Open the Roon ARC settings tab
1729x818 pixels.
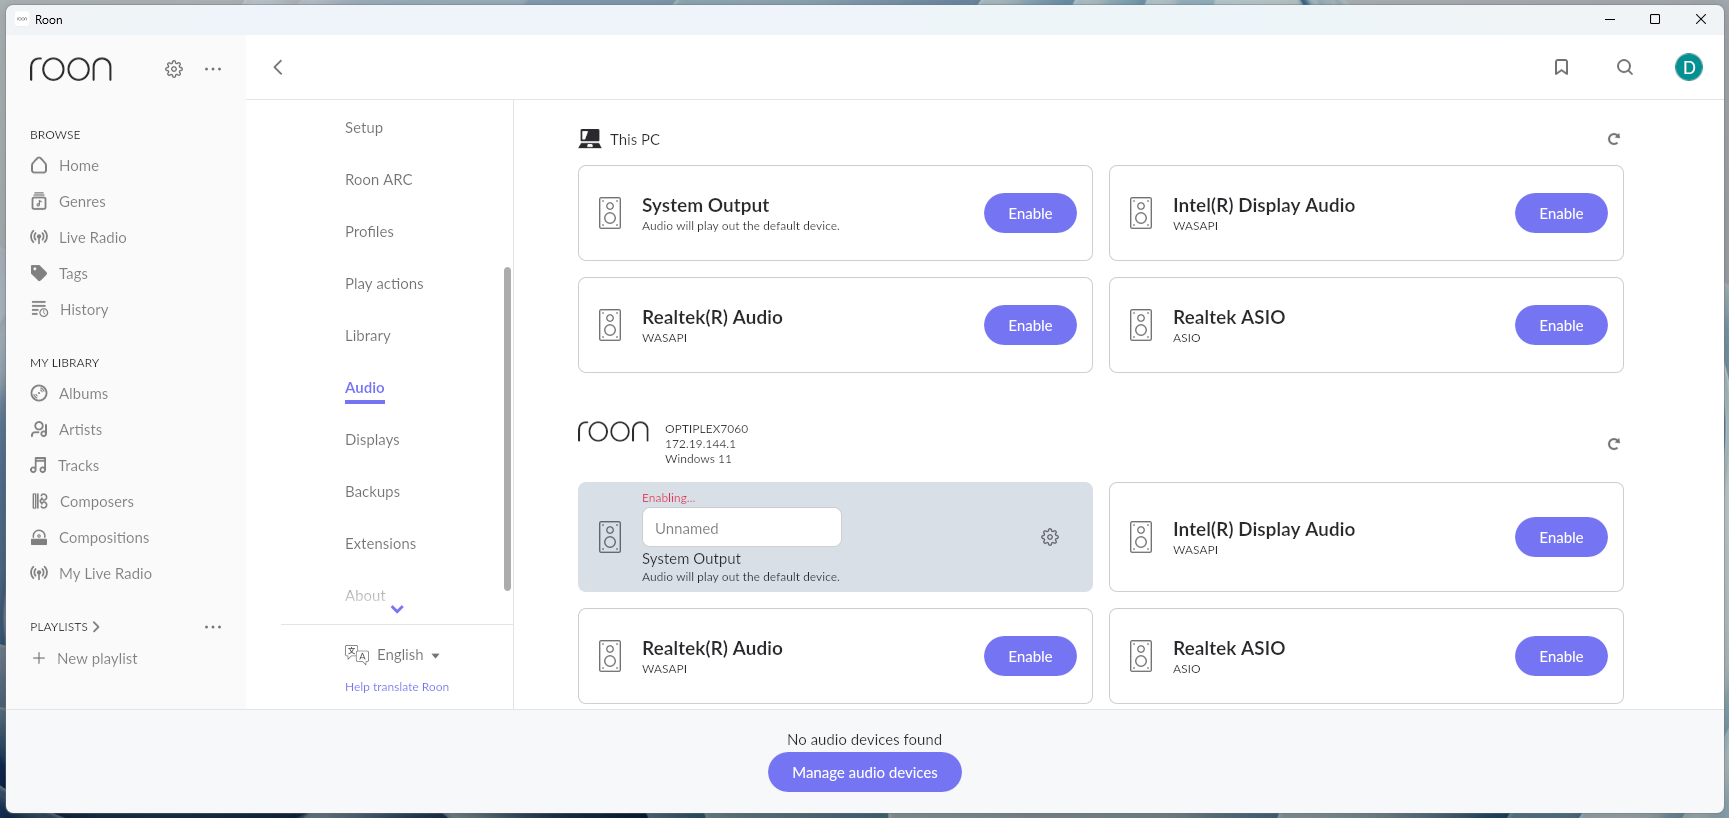[379, 180]
